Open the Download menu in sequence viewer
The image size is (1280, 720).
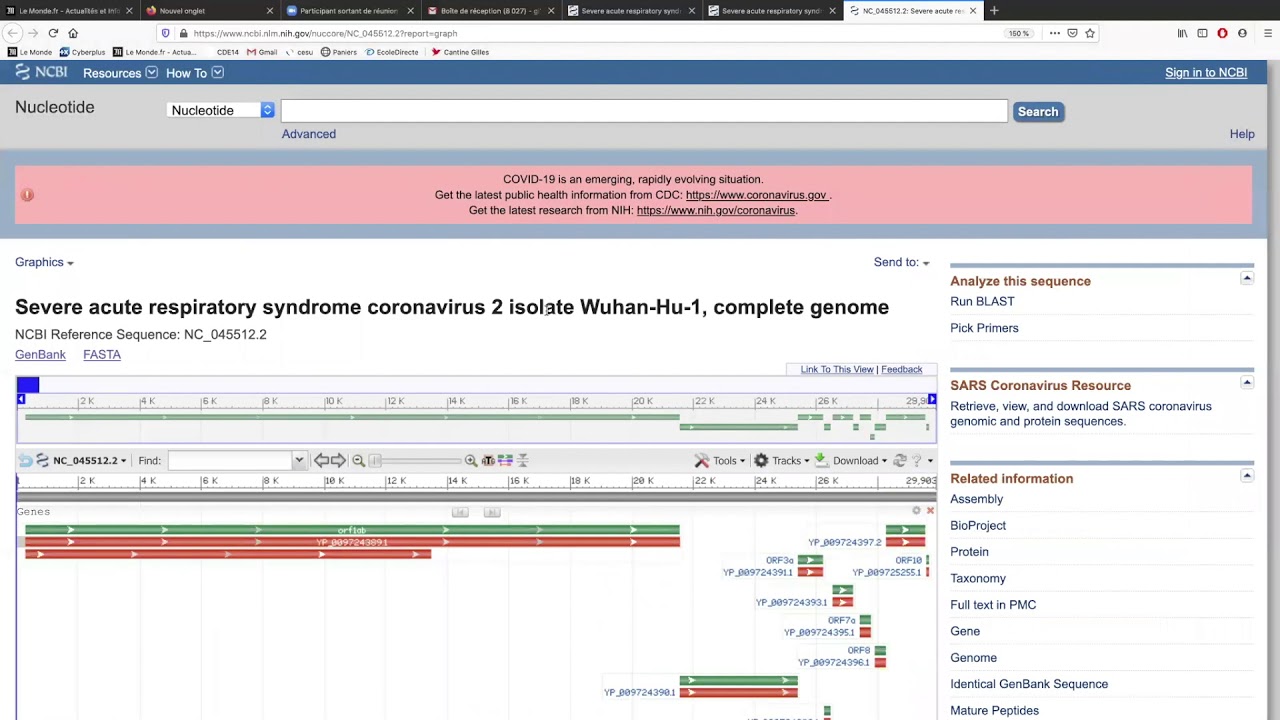point(851,460)
